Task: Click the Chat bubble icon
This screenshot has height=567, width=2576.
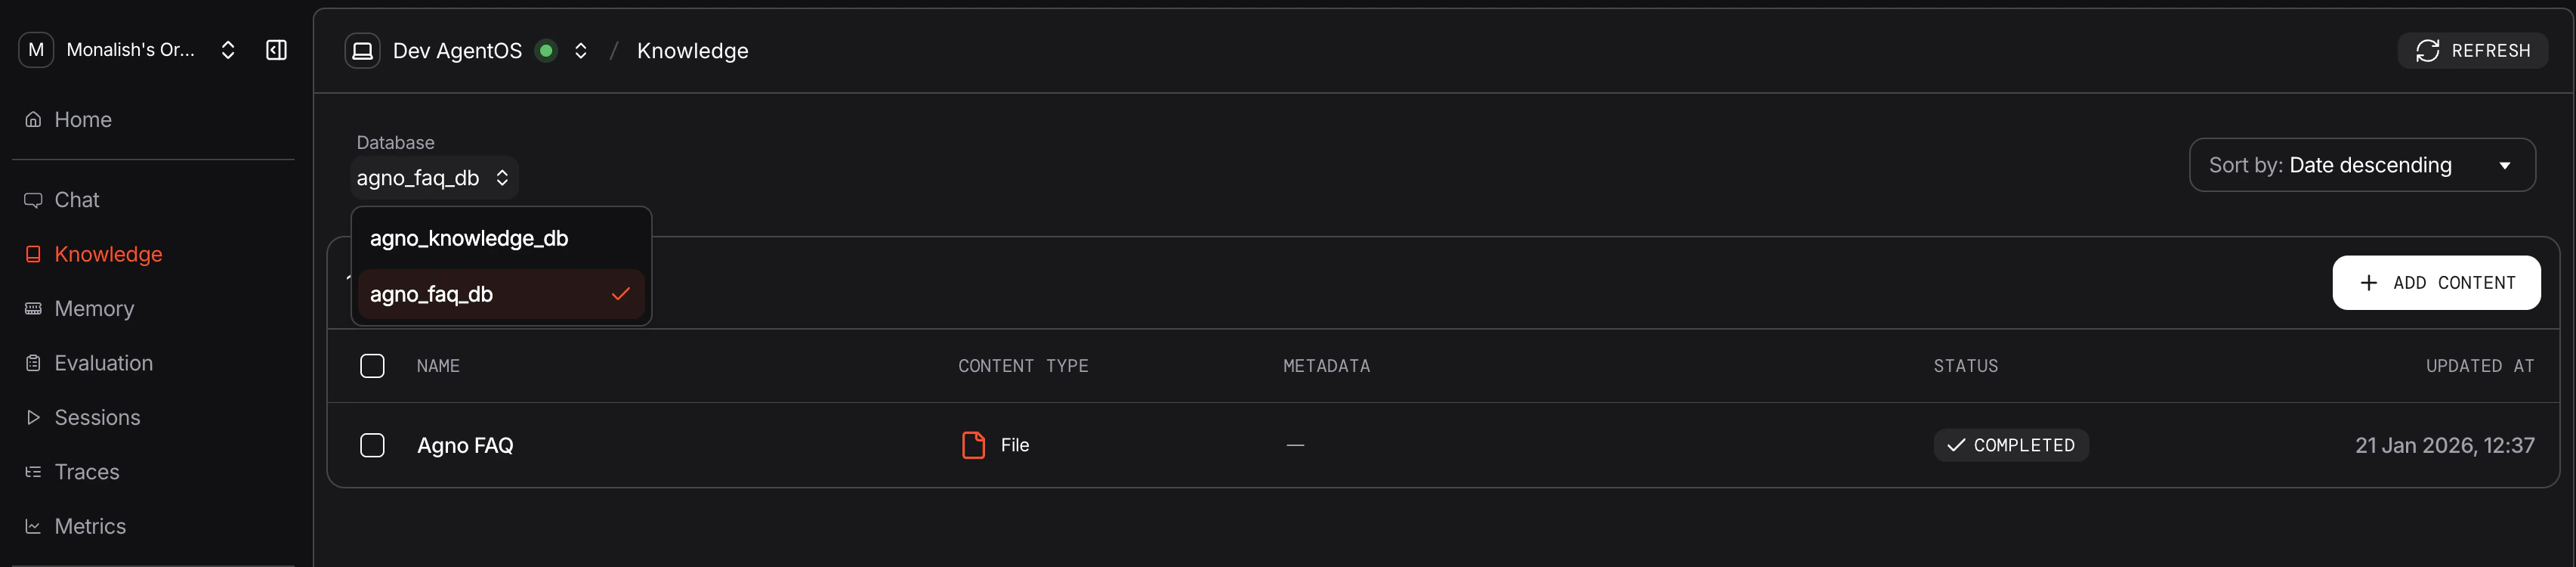Action: click(33, 200)
